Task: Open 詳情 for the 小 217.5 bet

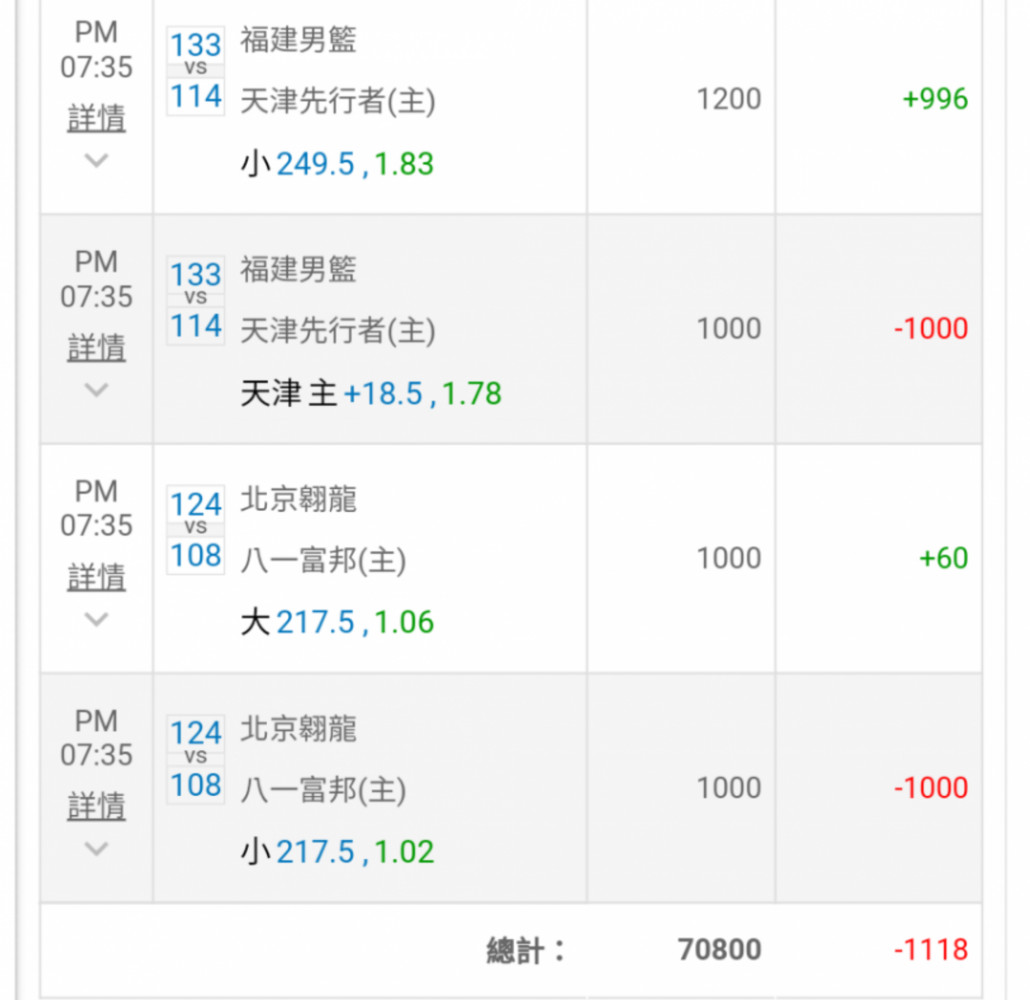Action: [97, 806]
